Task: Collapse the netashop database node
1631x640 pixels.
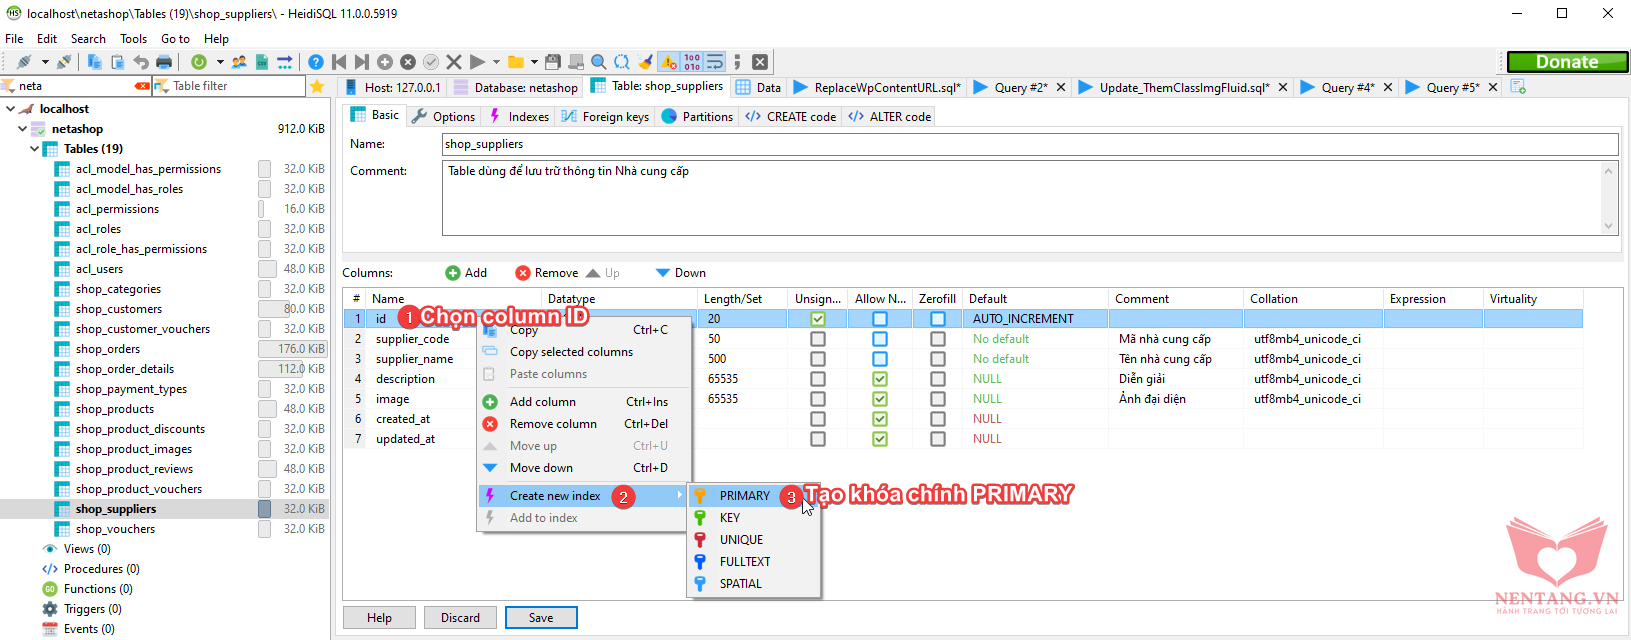Action: point(23,129)
